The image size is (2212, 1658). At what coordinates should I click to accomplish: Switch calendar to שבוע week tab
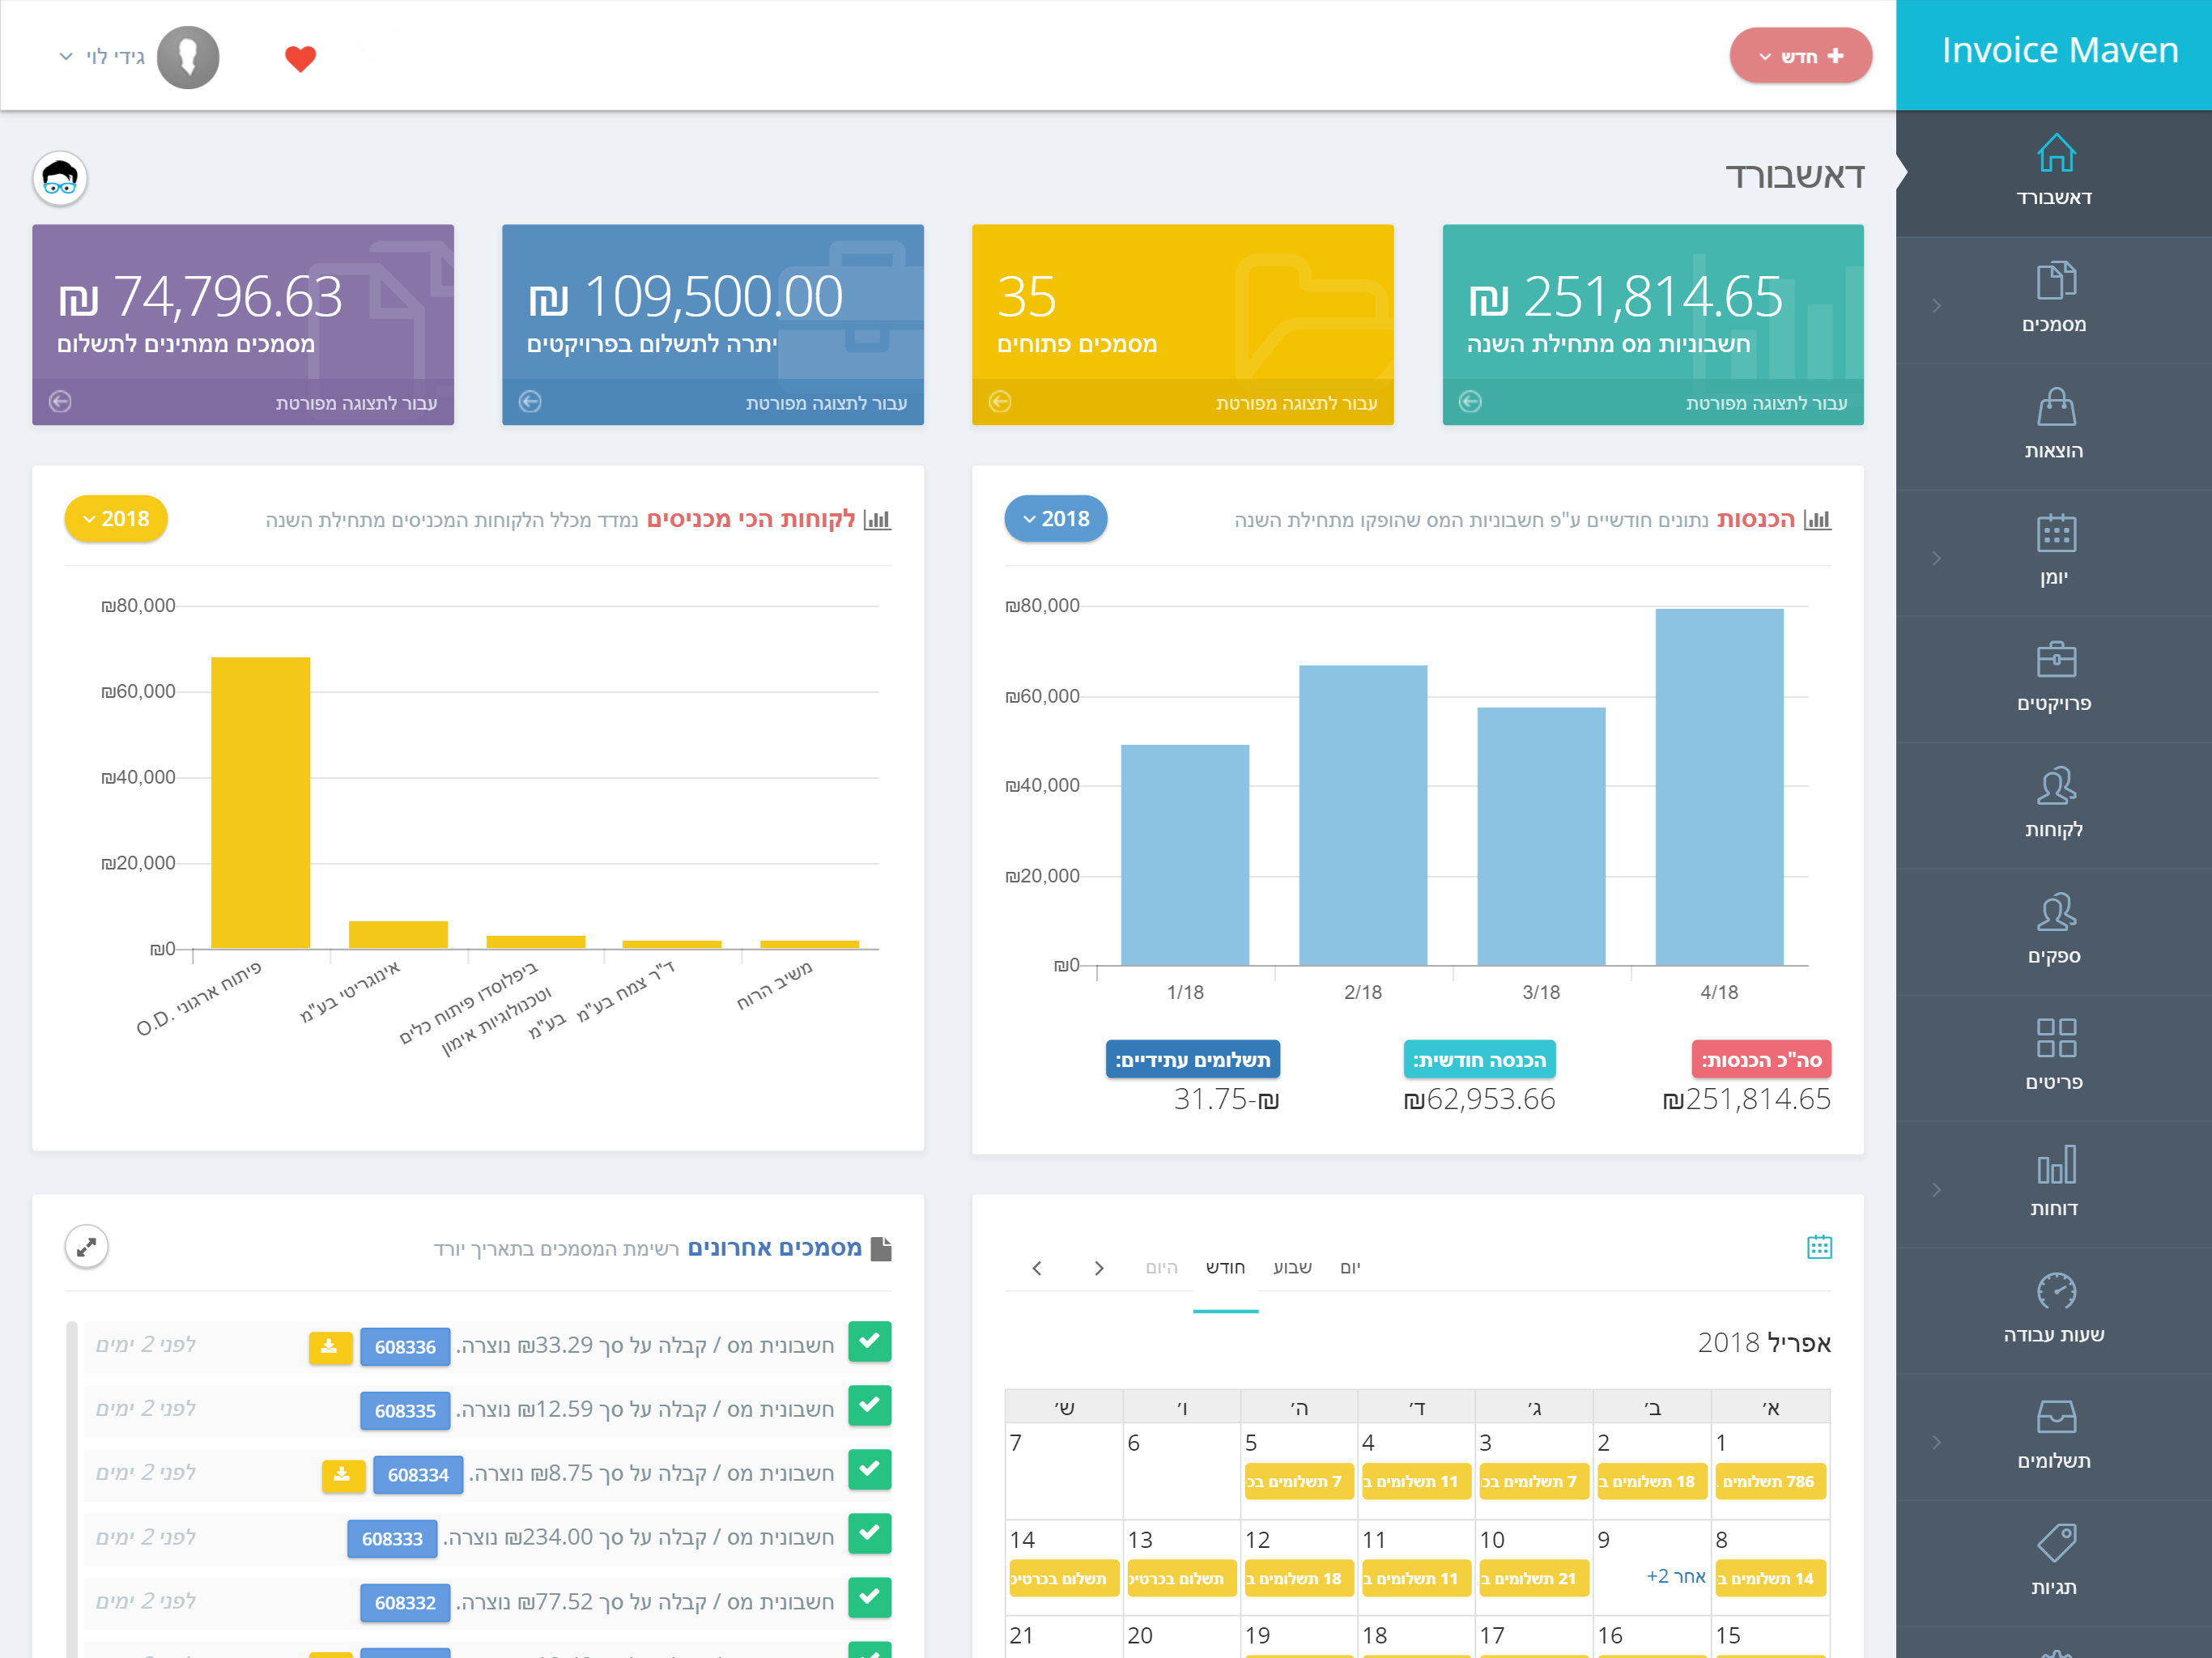point(1291,1268)
